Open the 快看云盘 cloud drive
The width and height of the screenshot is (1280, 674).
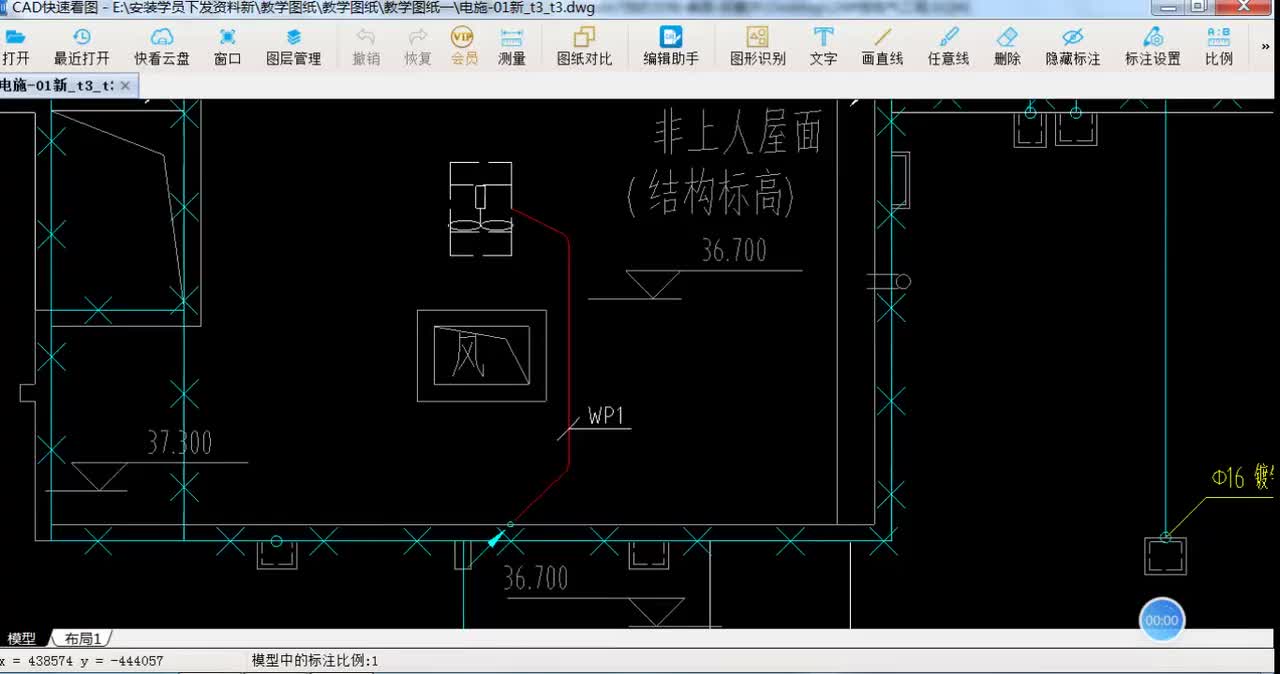pyautogui.click(x=162, y=47)
